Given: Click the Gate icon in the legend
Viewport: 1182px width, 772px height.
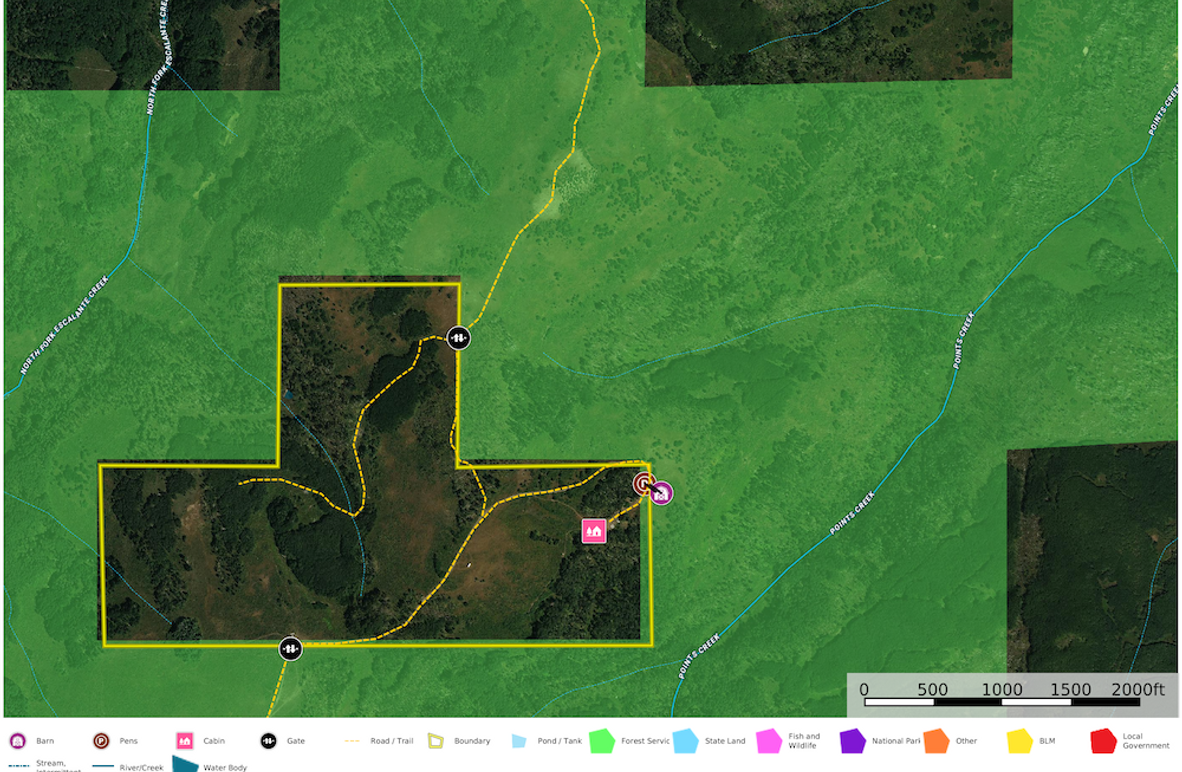Looking at the screenshot, I should (x=268, y=741).
